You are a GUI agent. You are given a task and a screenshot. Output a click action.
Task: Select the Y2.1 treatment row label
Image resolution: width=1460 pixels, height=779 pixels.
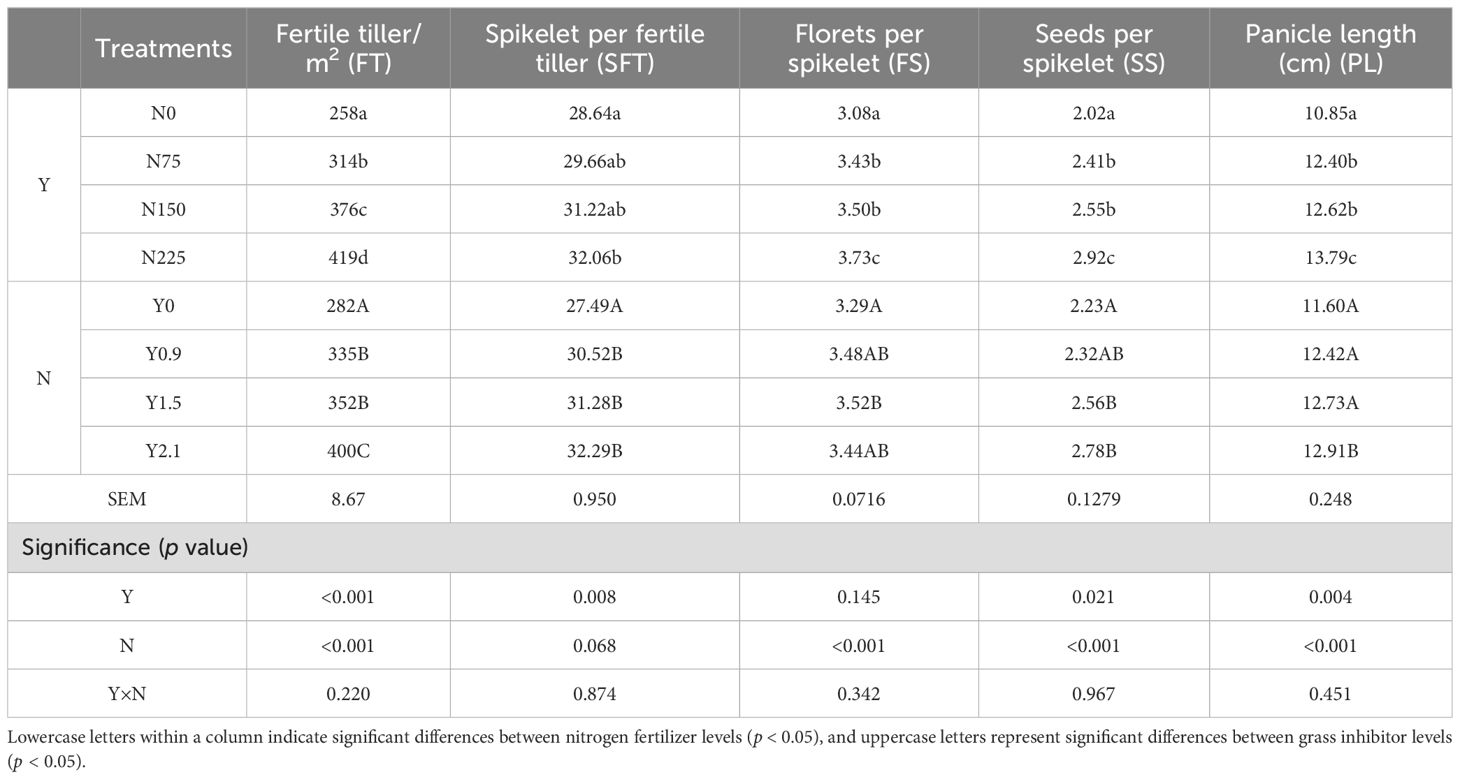click(164, 450)
